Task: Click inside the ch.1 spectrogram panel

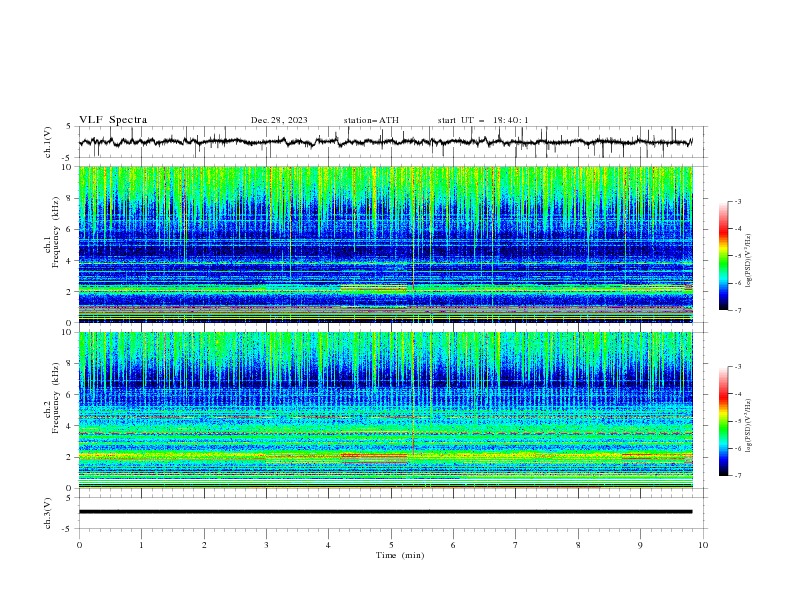Action: (x=385, y=244)
